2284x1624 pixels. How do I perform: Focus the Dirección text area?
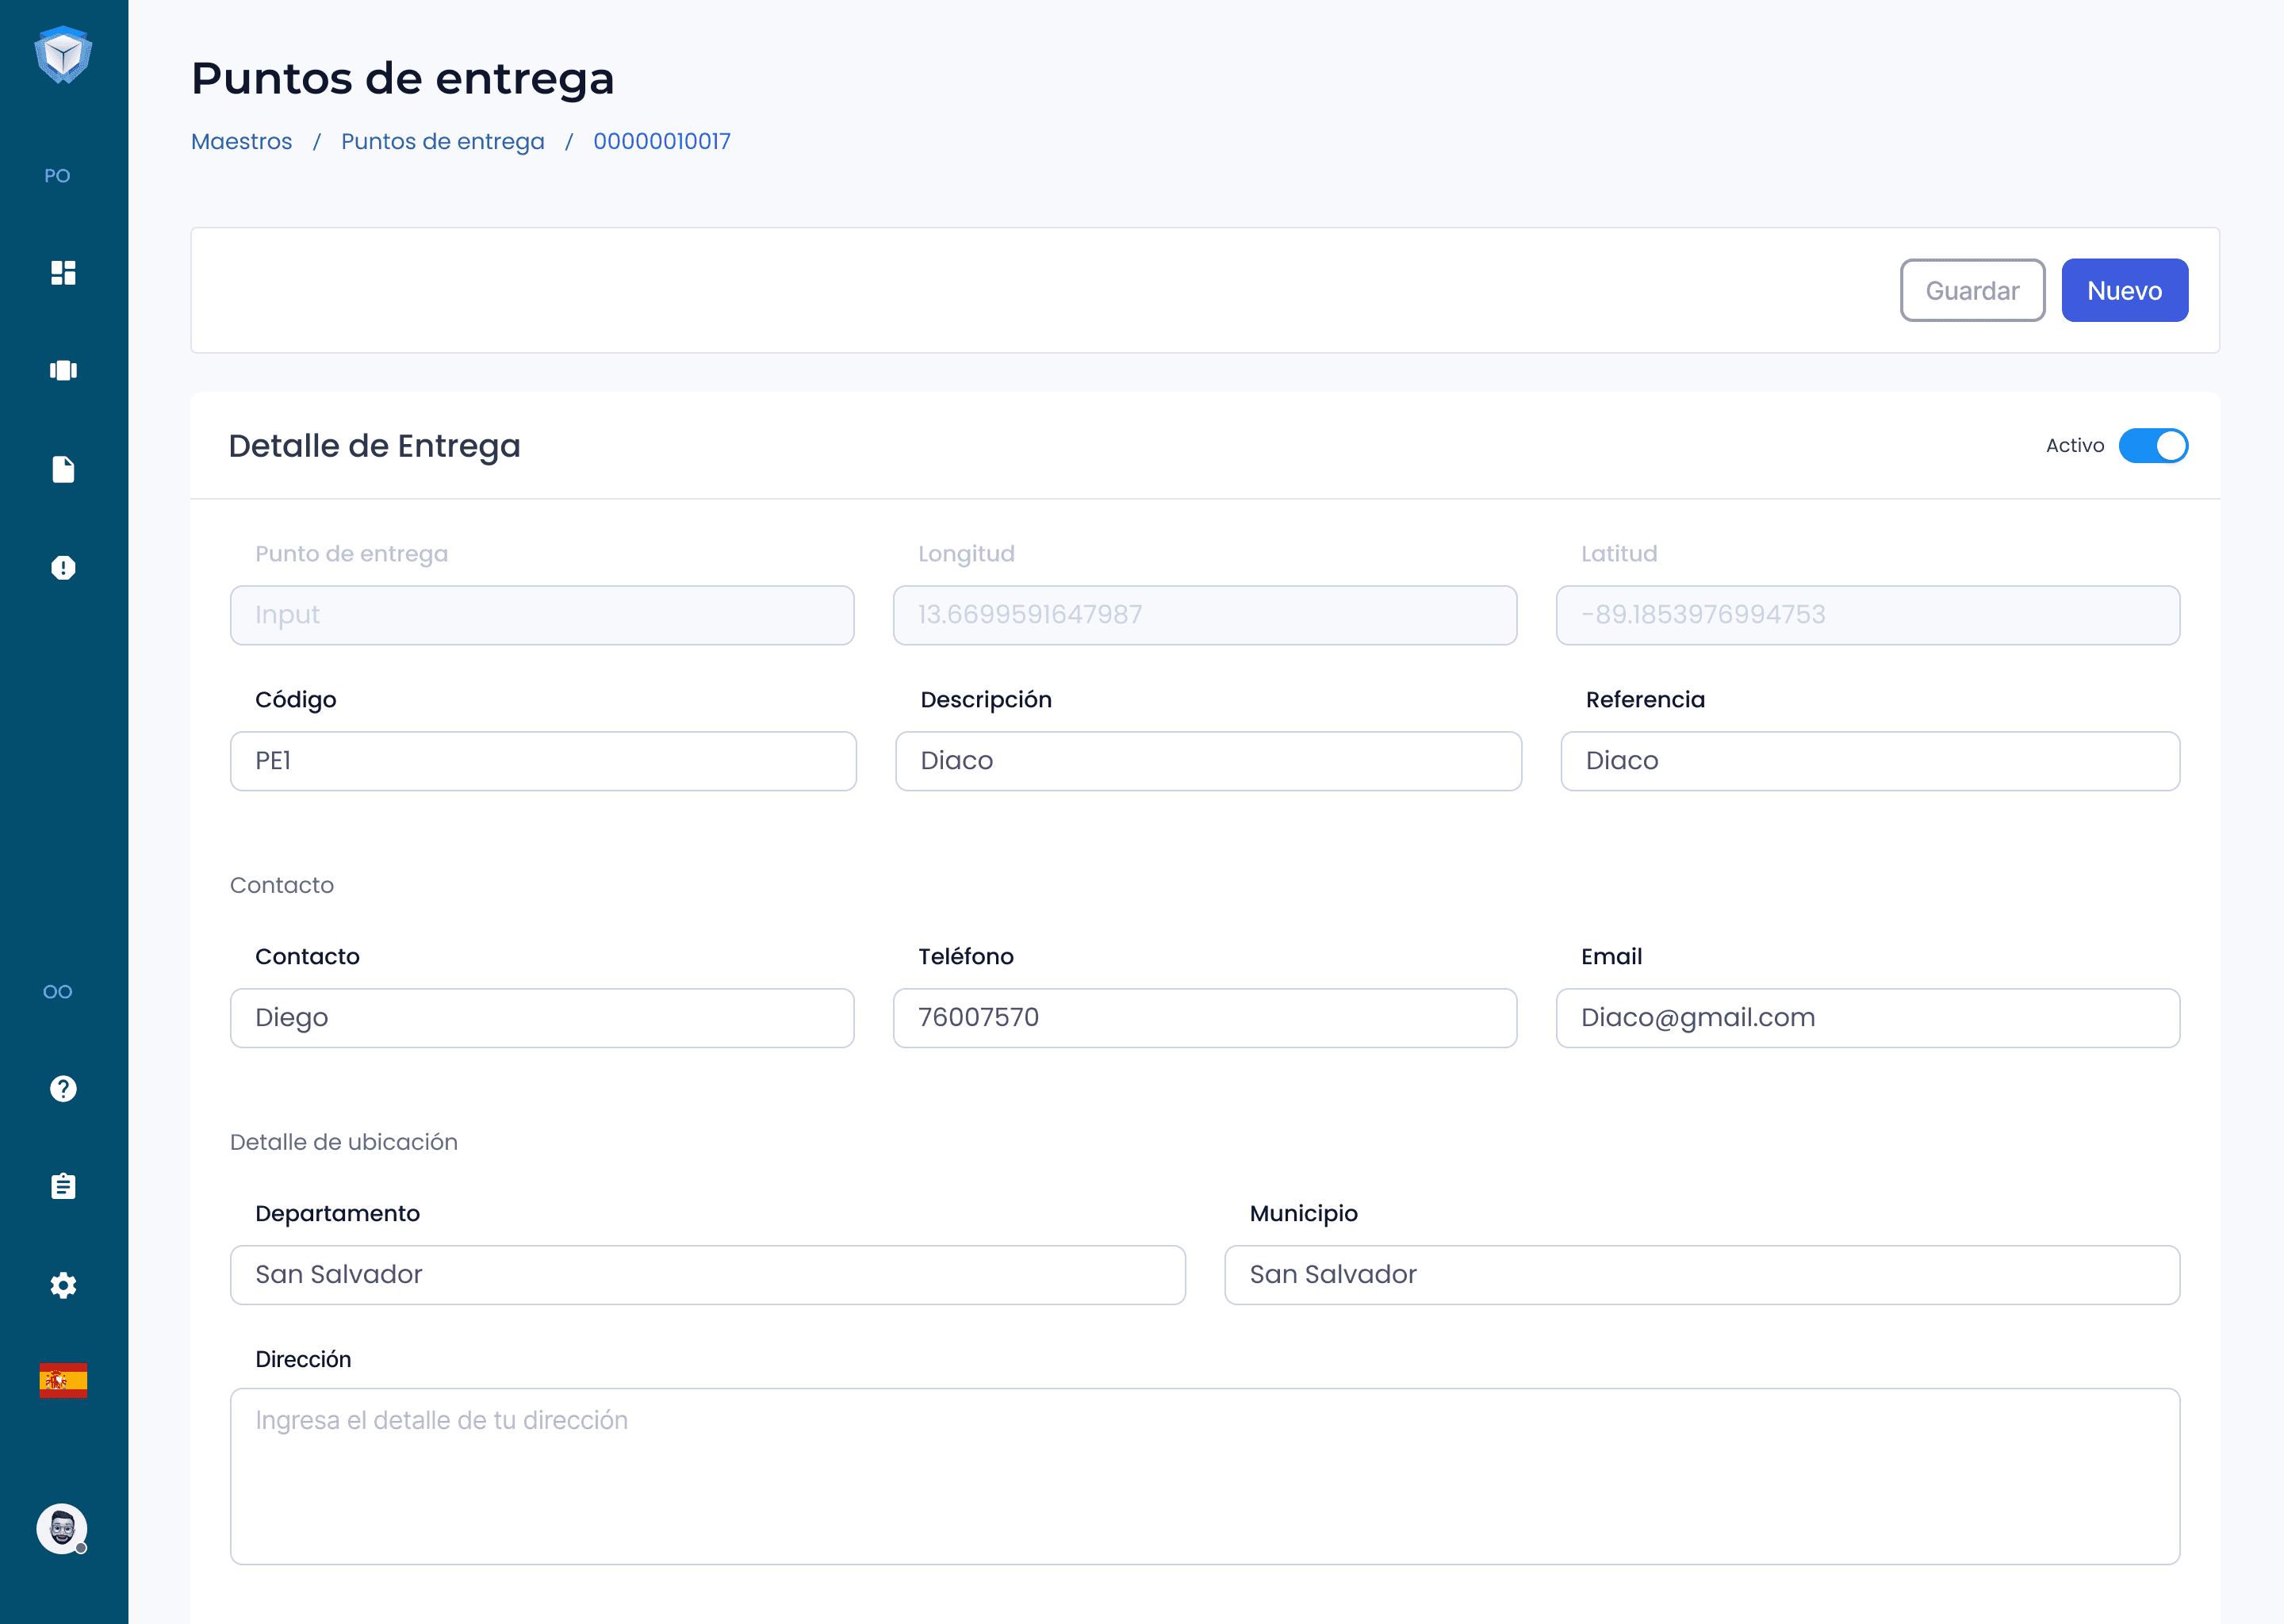click(x=1204, y=1475)
